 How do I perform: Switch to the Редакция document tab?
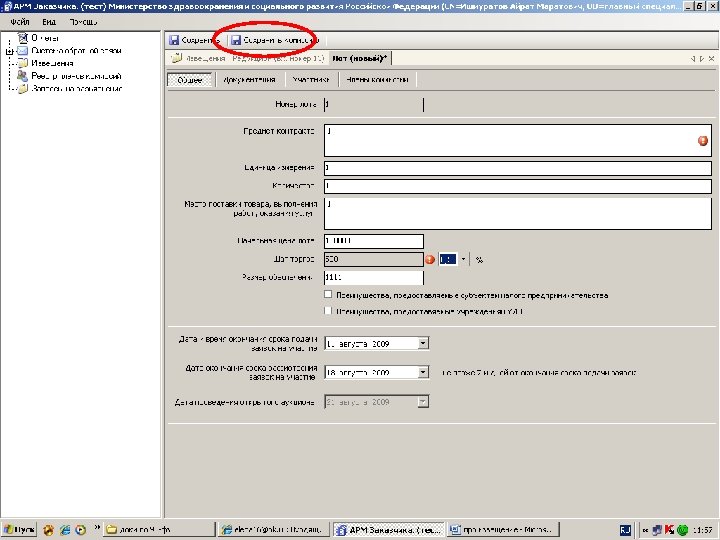278,58
